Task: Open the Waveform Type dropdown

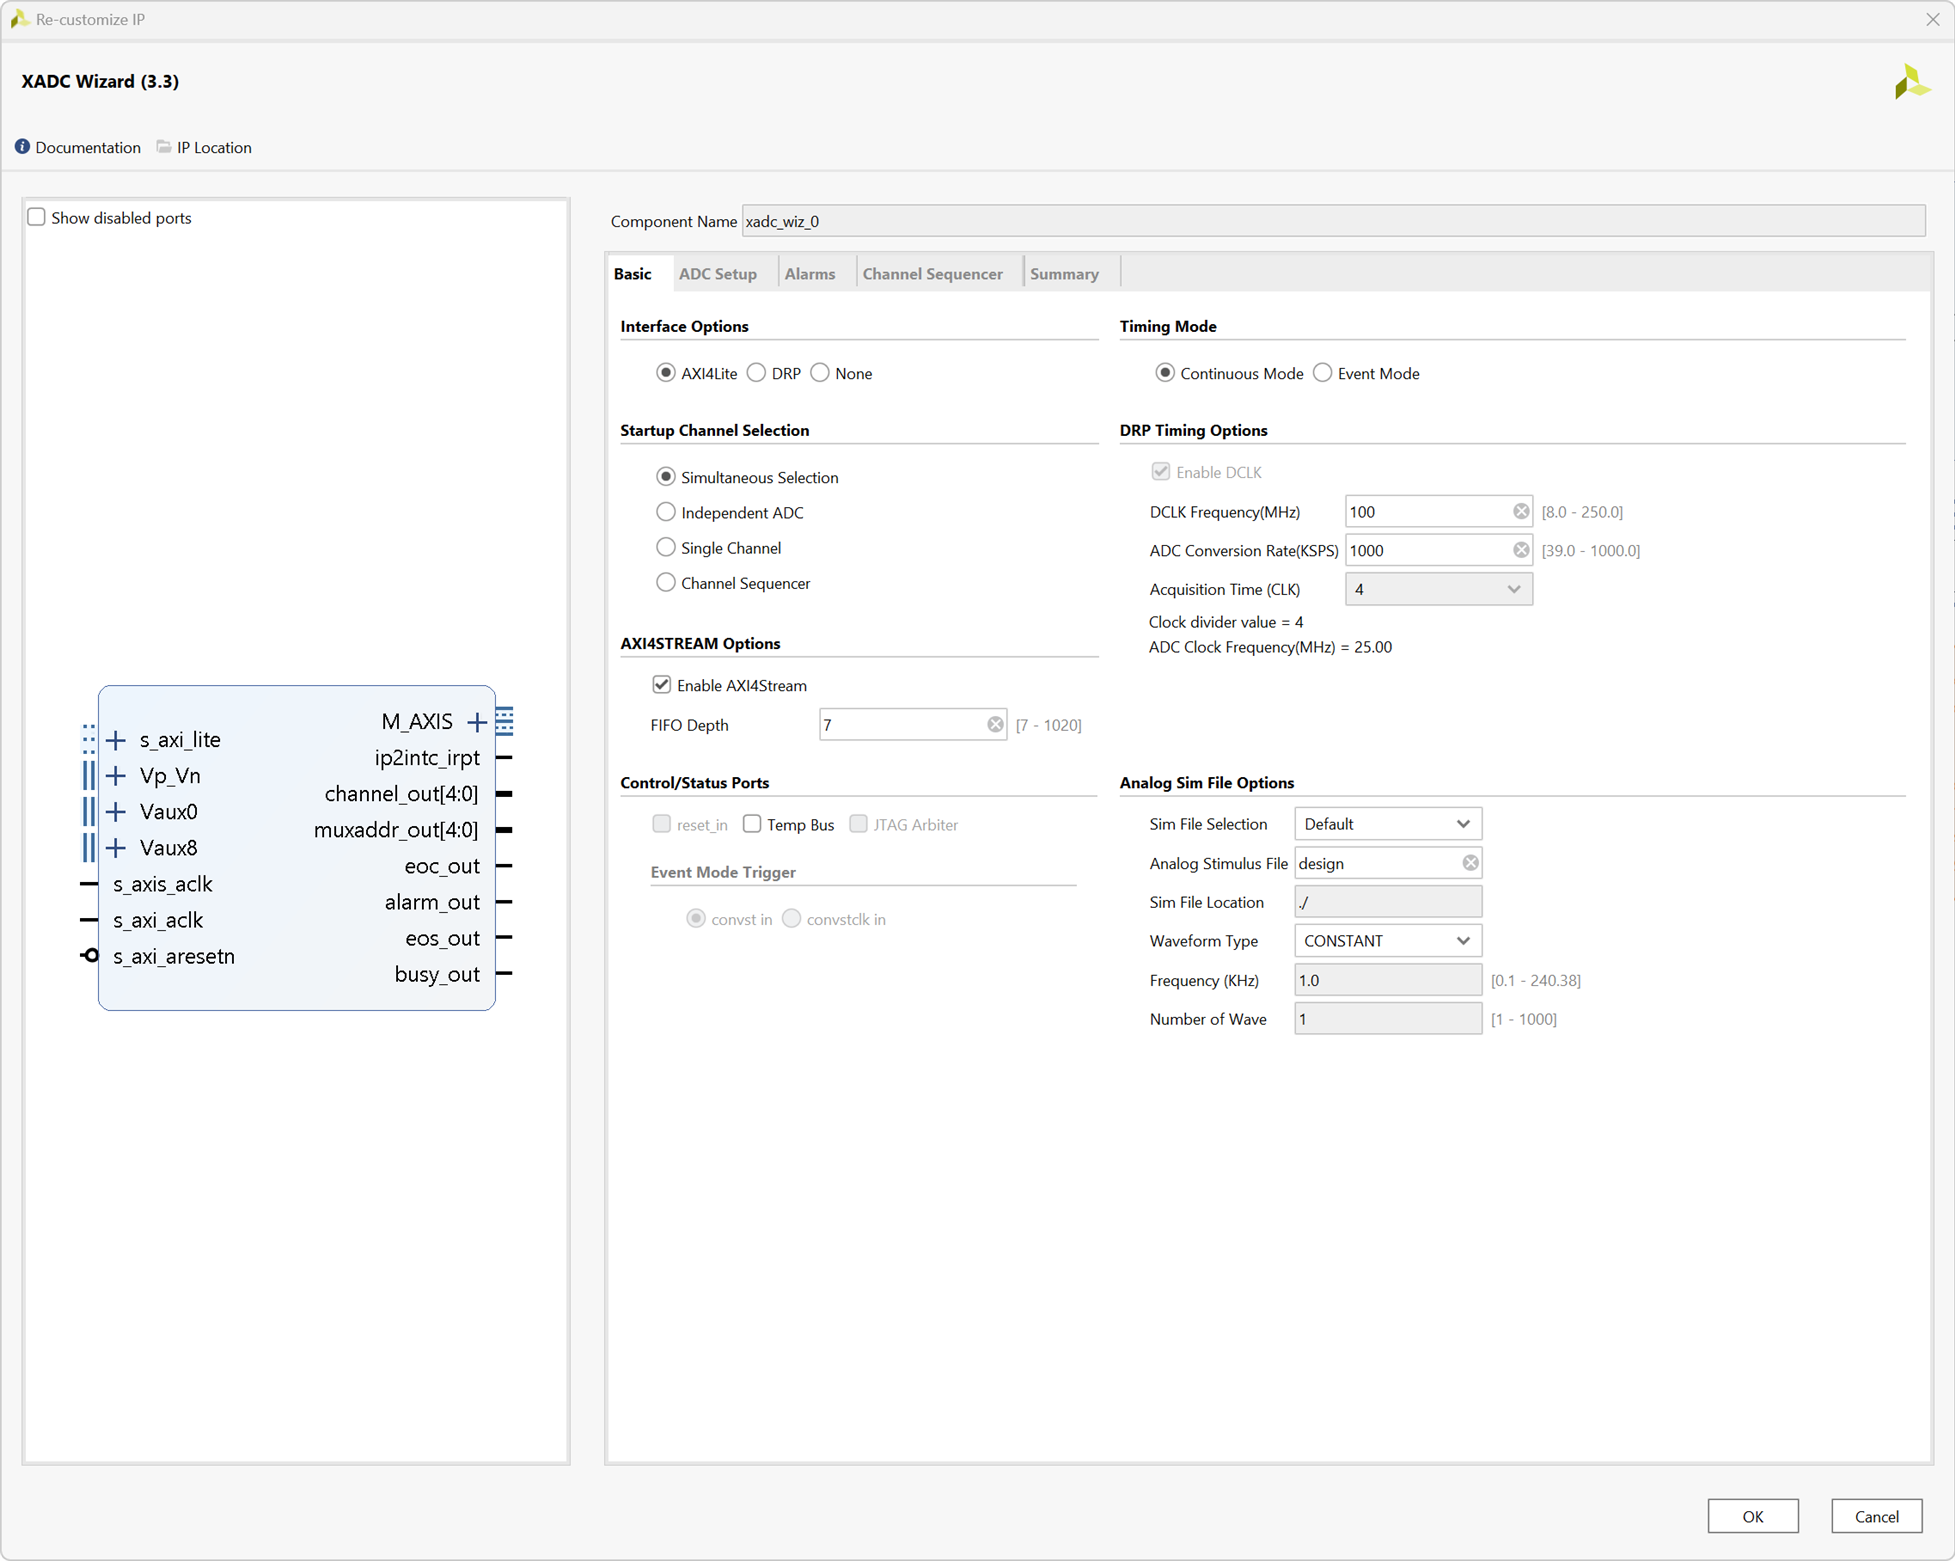Action: [1387, 941]
